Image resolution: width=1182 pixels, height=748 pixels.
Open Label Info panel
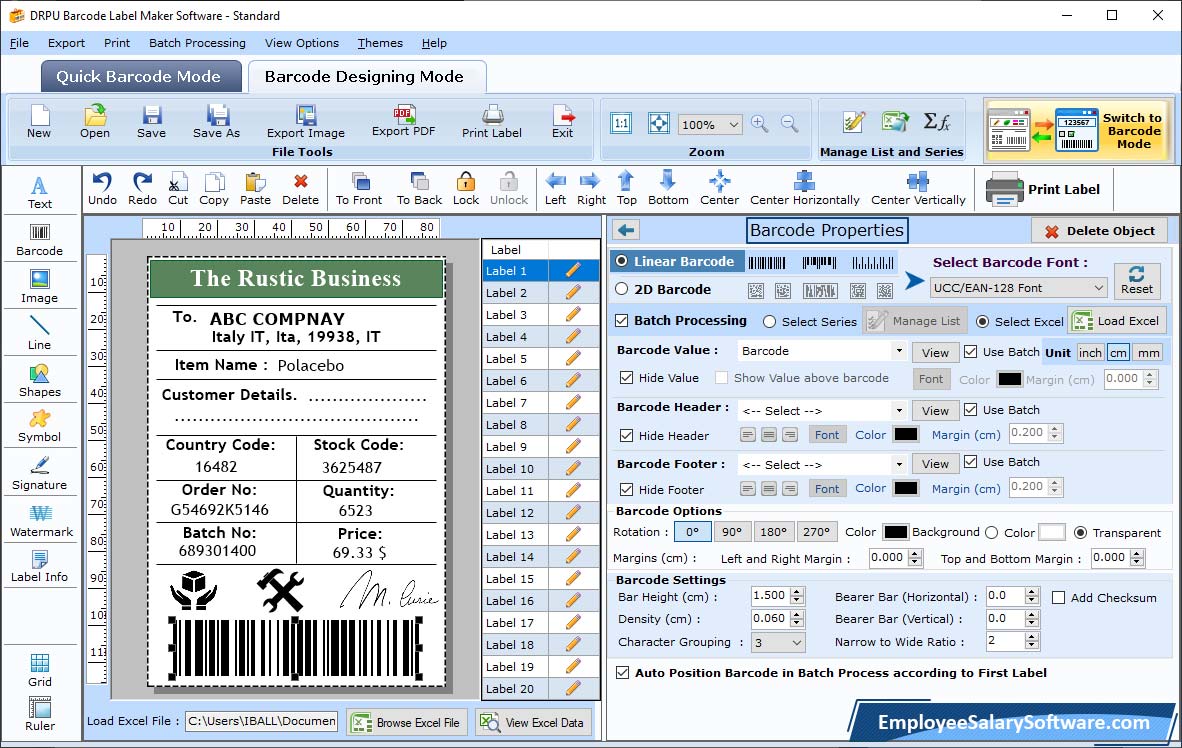[39, 566]
